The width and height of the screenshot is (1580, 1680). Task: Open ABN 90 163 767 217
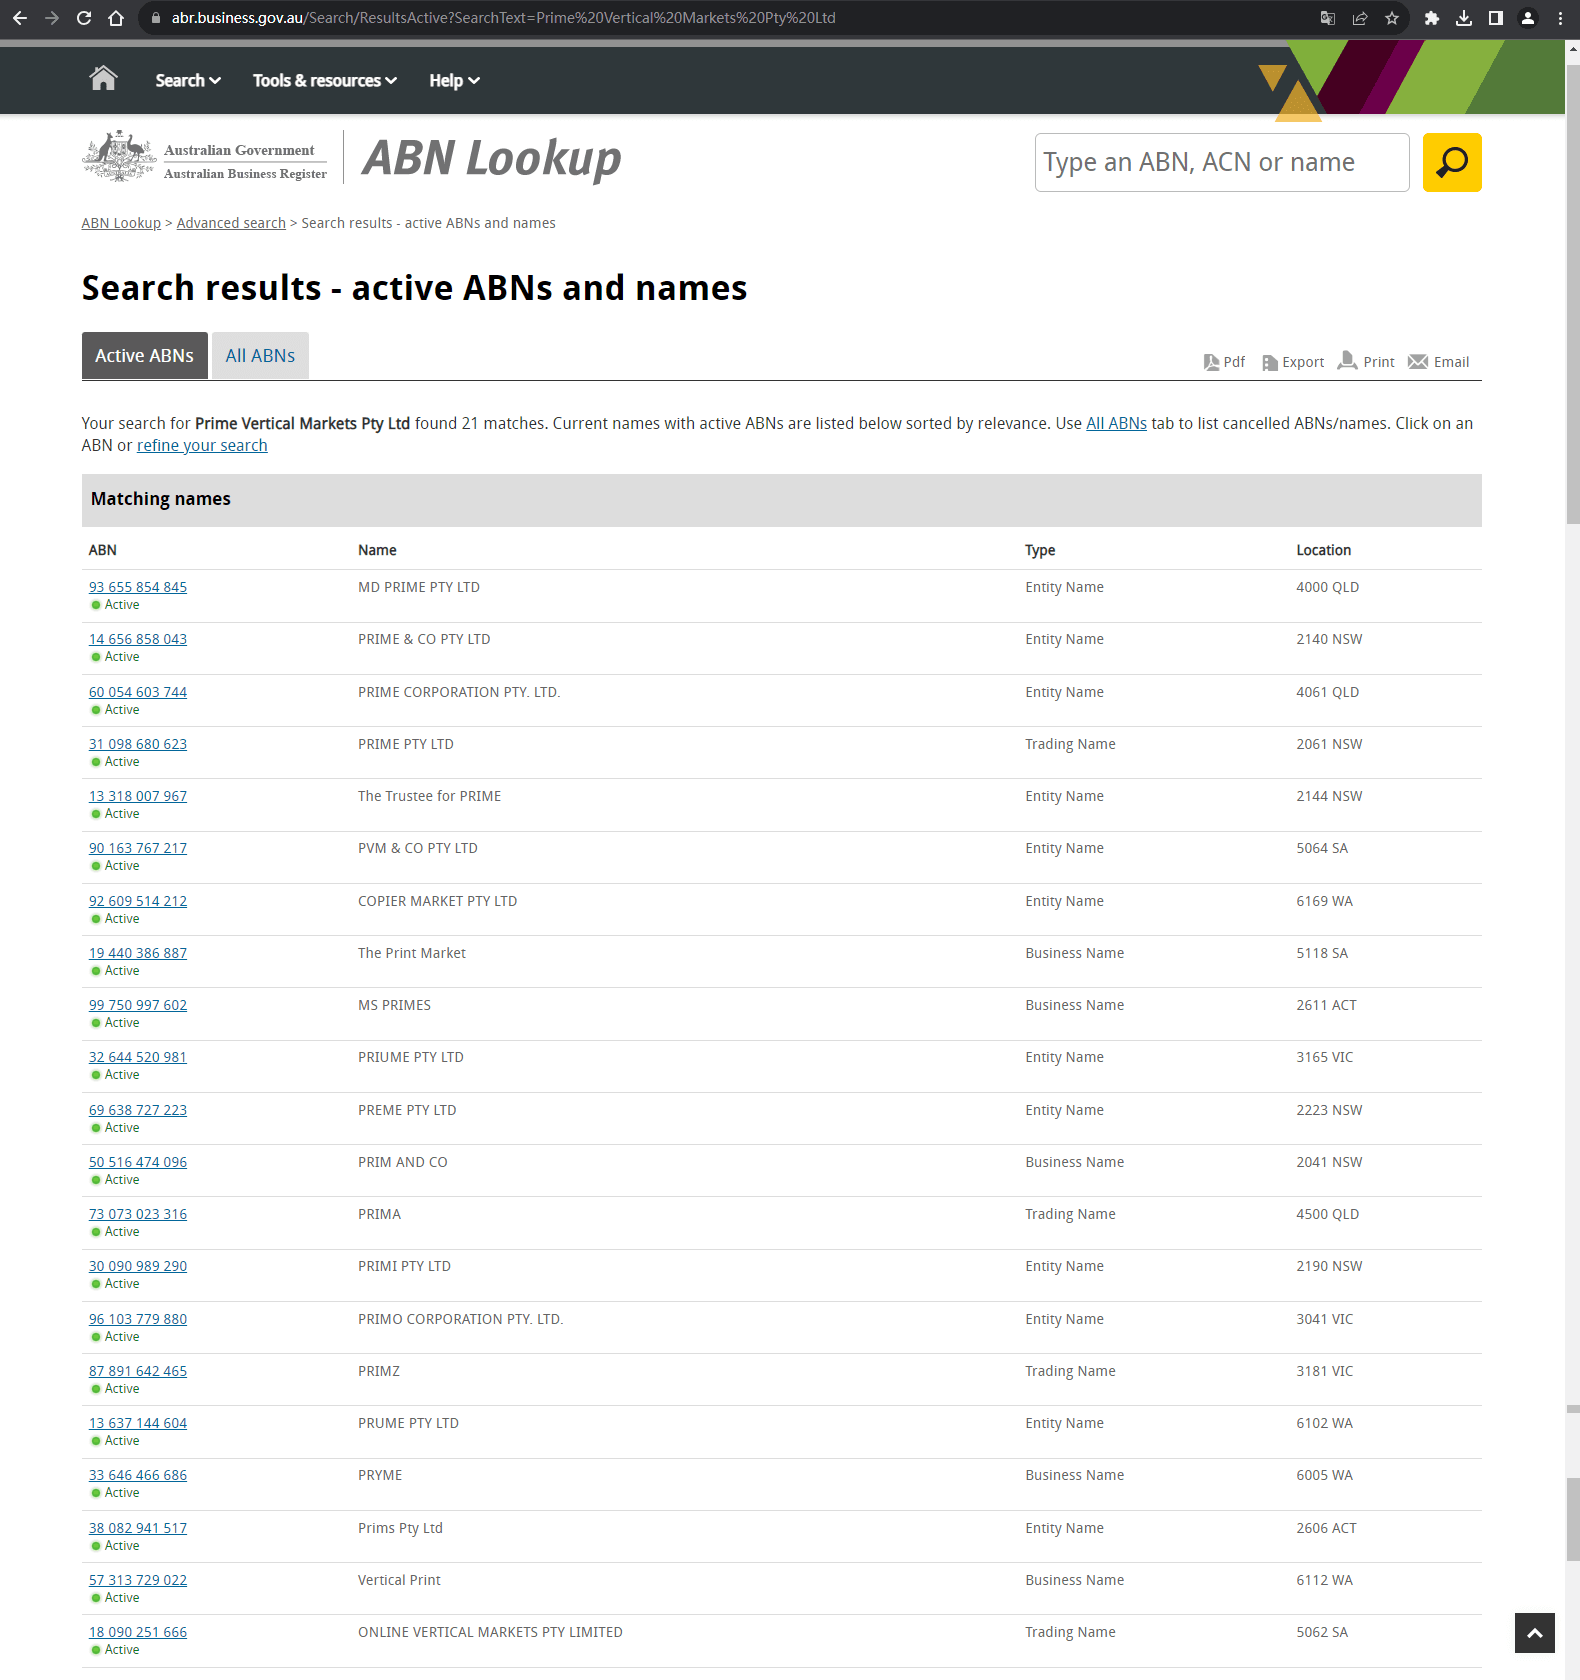138,848
